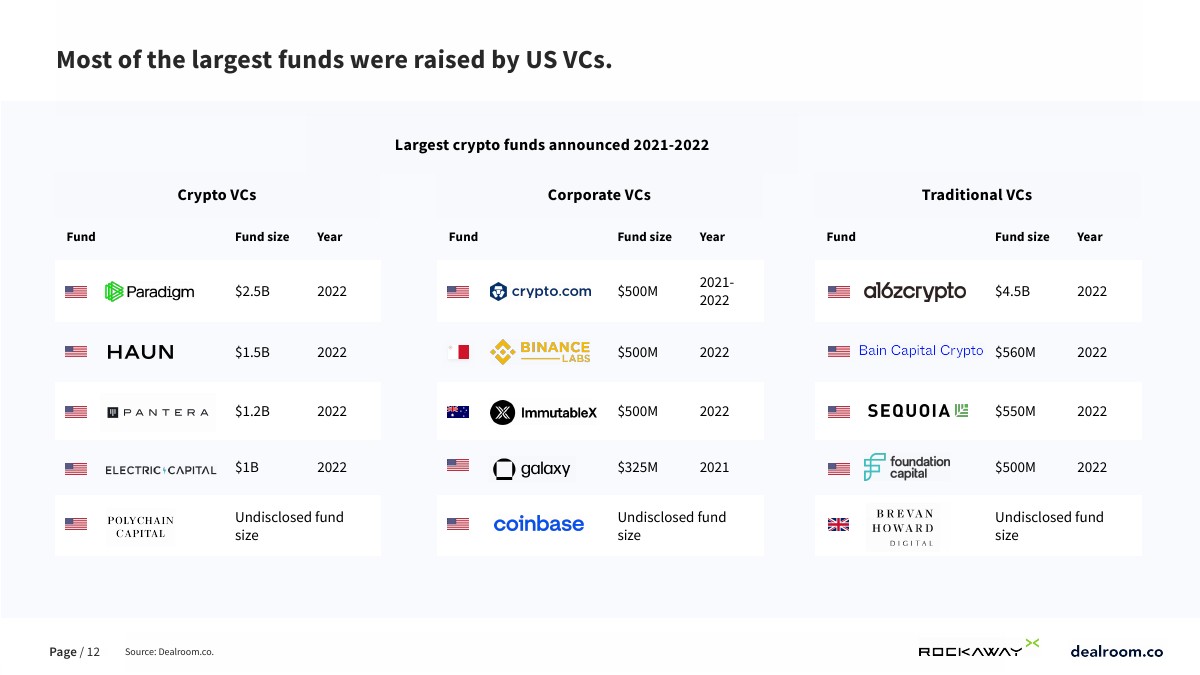Select the Sequoia logo

(x=918, y=411)
